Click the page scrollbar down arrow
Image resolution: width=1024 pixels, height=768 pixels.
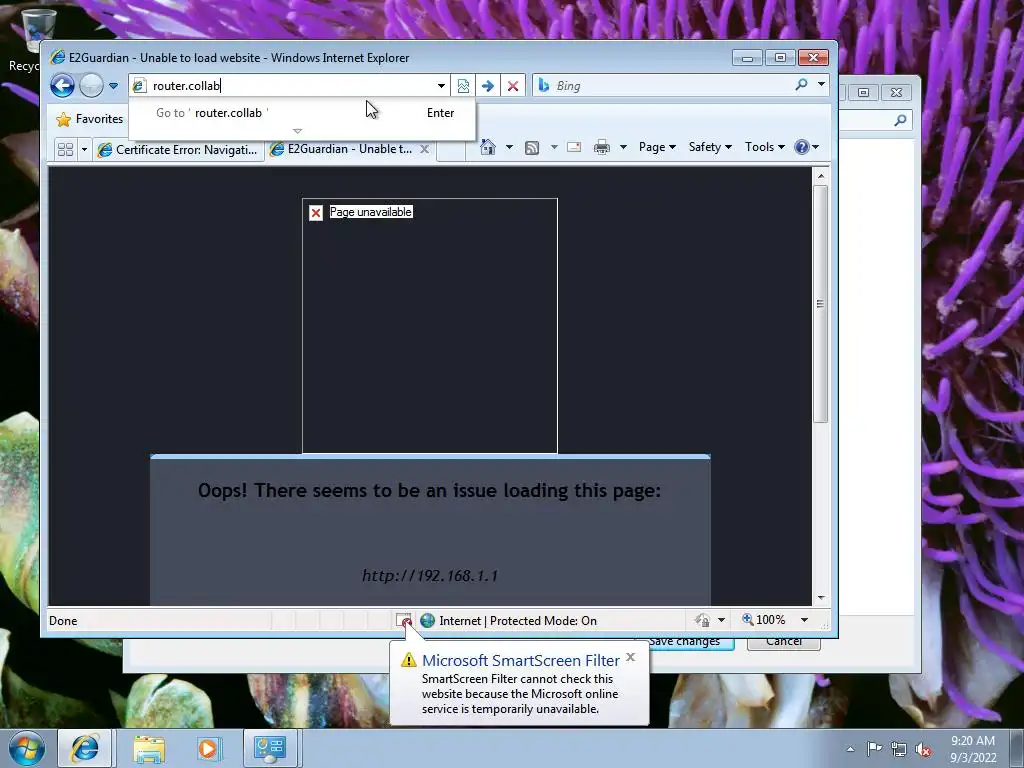click(821, 598)
